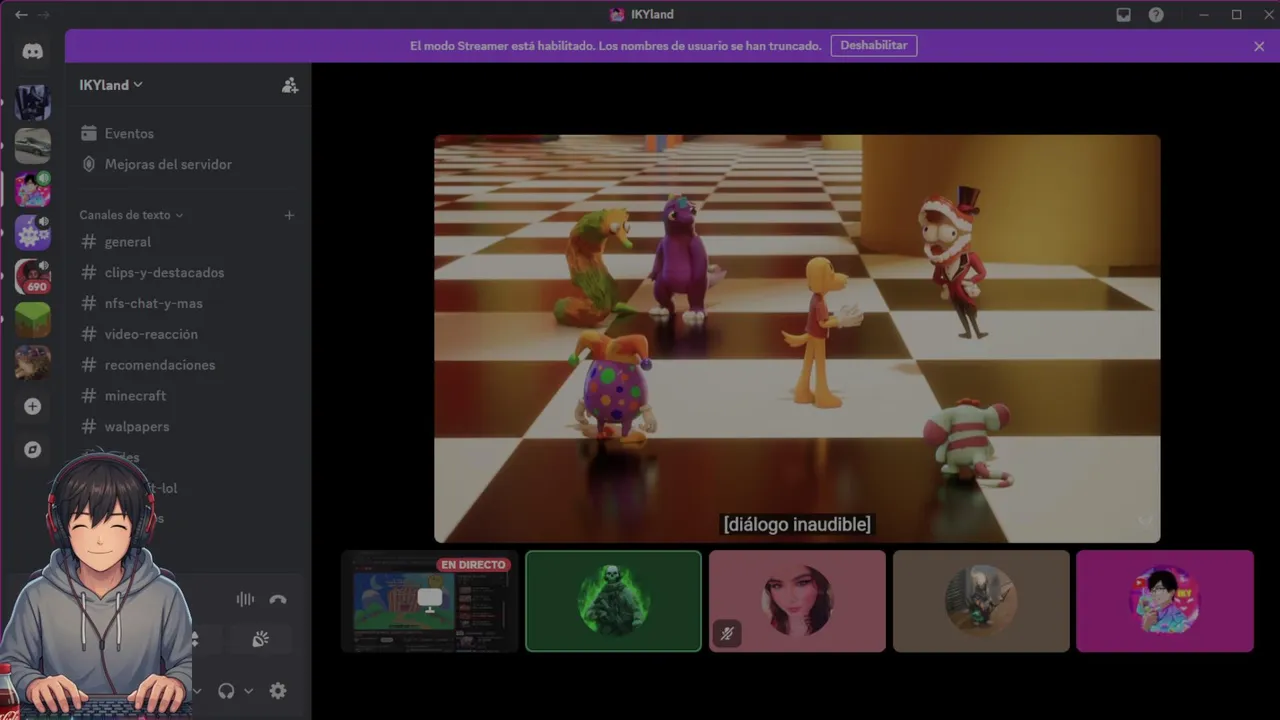This screenshot has width=1280, height=720.
Task: Disconnect from voice with the hang-up icon
Action: (x=278, y=599)
